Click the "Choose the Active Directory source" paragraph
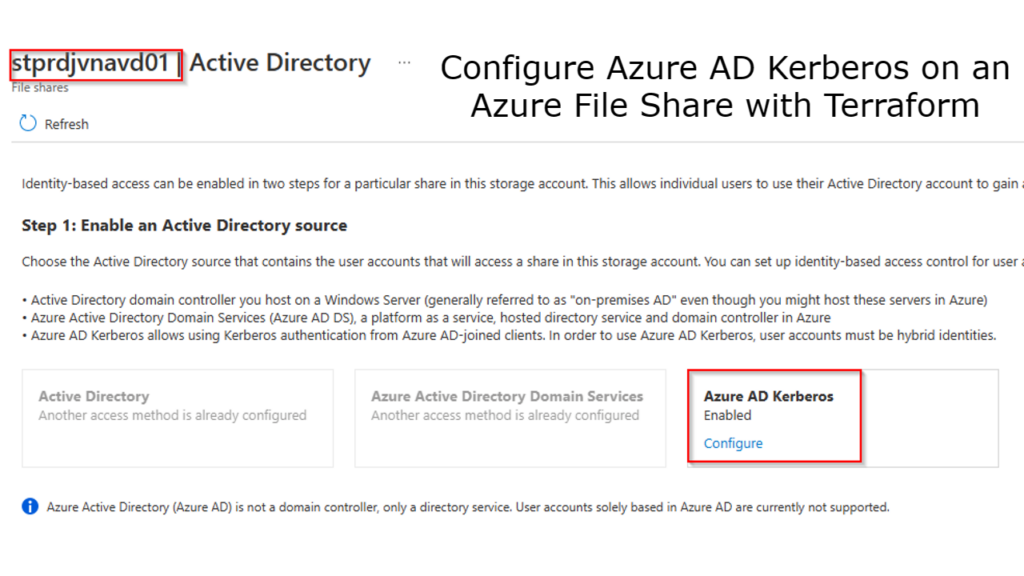This screenshot has width=1024, height=576. pos(520,262)
